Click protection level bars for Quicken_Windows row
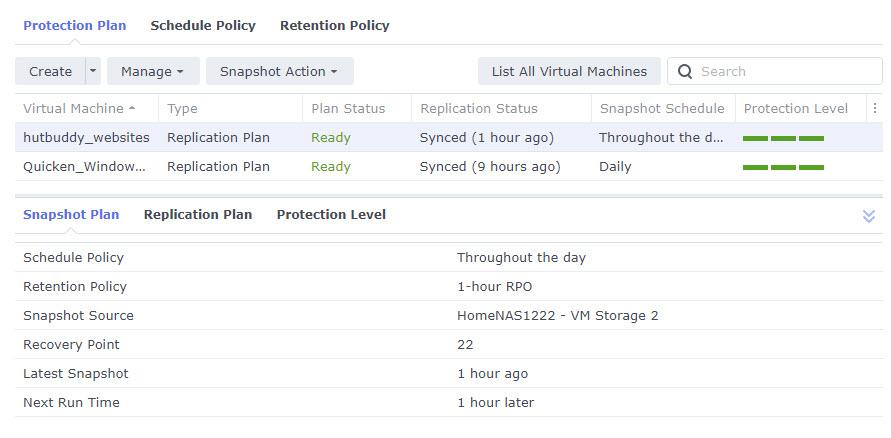The image size is (891, 438). tap(783, 167)
